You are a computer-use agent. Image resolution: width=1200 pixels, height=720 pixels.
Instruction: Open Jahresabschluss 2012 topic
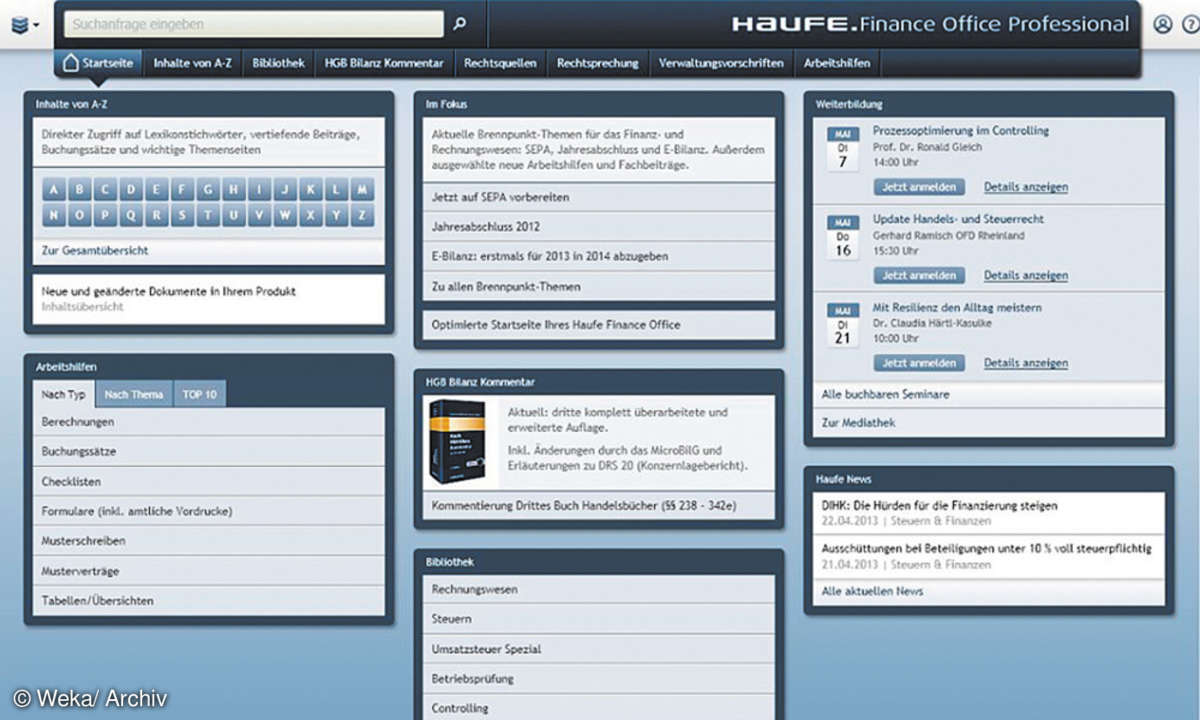[598, 227]
